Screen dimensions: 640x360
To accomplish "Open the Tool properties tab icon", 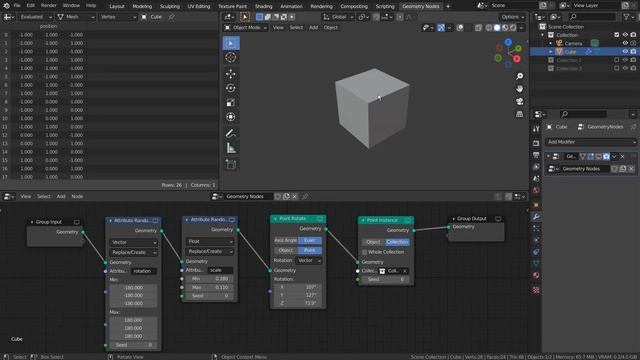I will (x=536, y=129).
